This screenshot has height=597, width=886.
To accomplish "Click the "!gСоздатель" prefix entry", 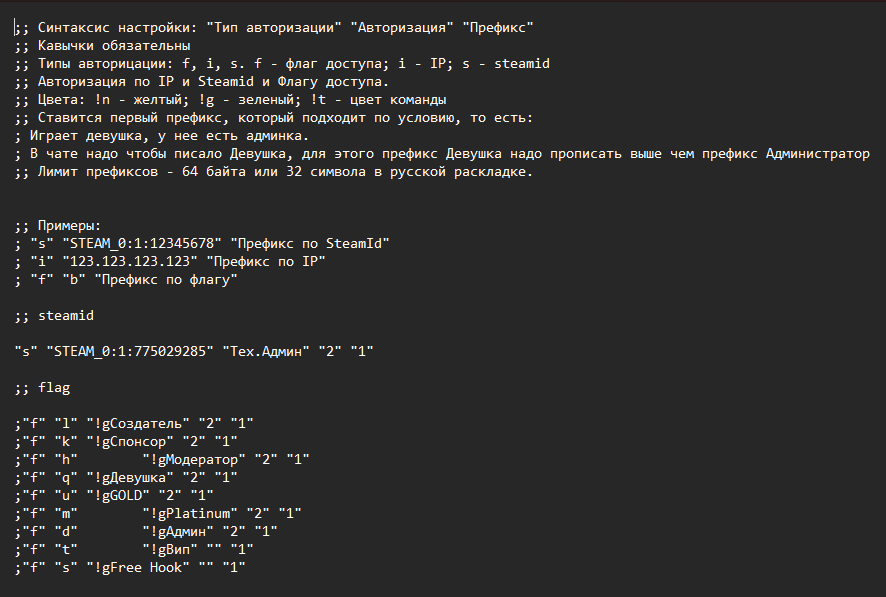I will coord(135,423).
